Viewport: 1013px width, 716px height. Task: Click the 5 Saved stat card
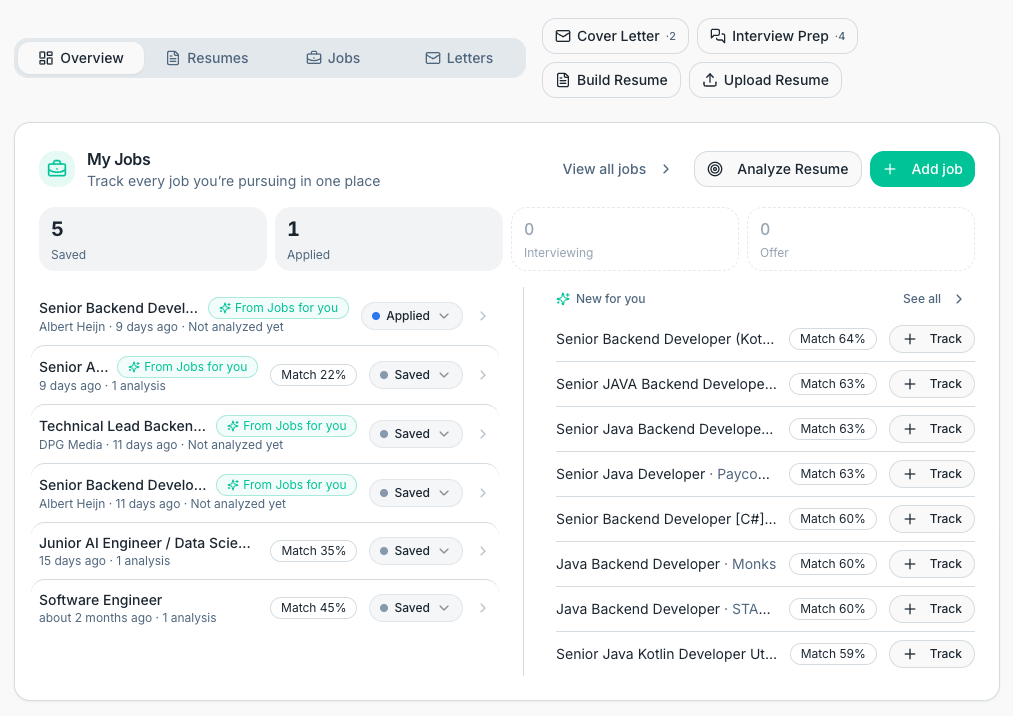153,239
